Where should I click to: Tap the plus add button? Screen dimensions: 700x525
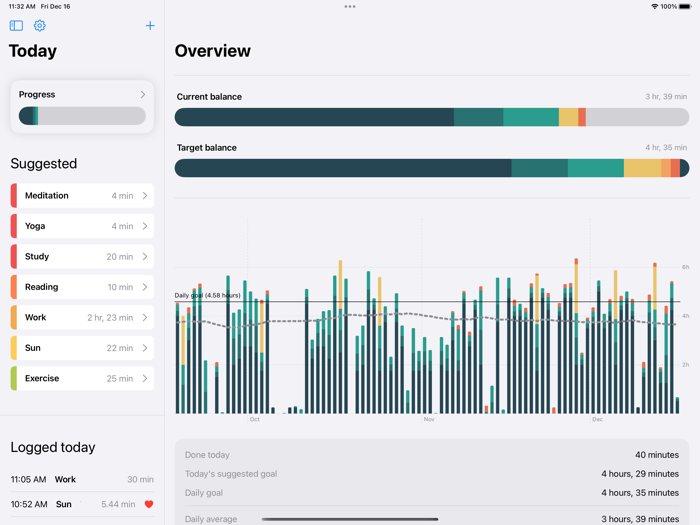tap(150, 25)
